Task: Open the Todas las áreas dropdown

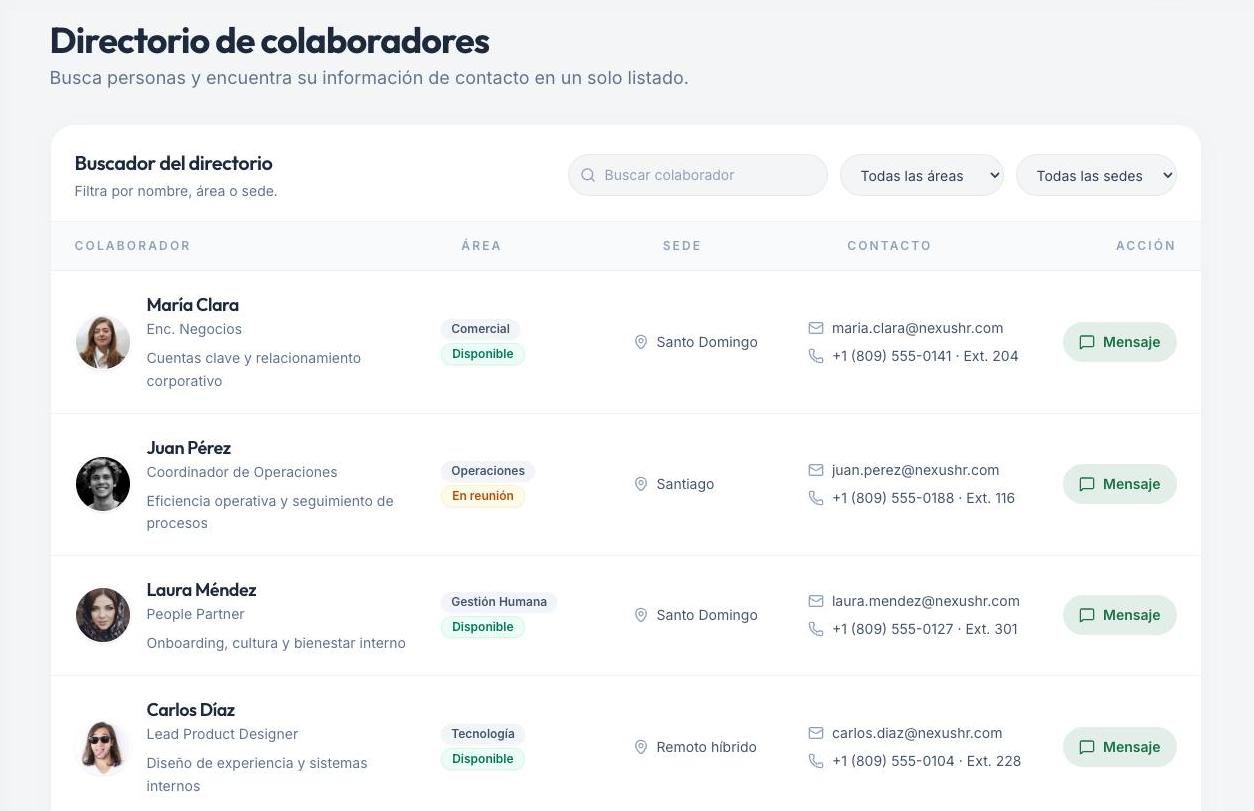Action: tap(922, 175)
